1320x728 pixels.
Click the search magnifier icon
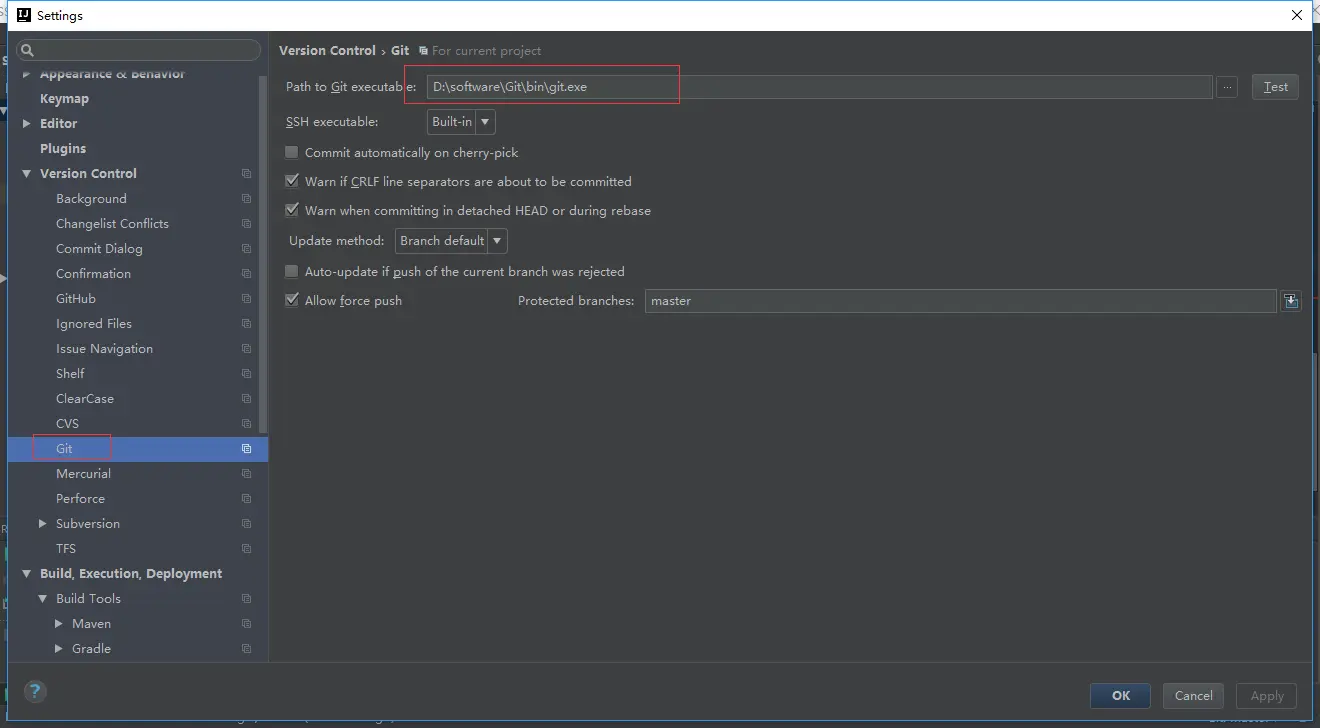pyautogui.click(x=27, y=50)
